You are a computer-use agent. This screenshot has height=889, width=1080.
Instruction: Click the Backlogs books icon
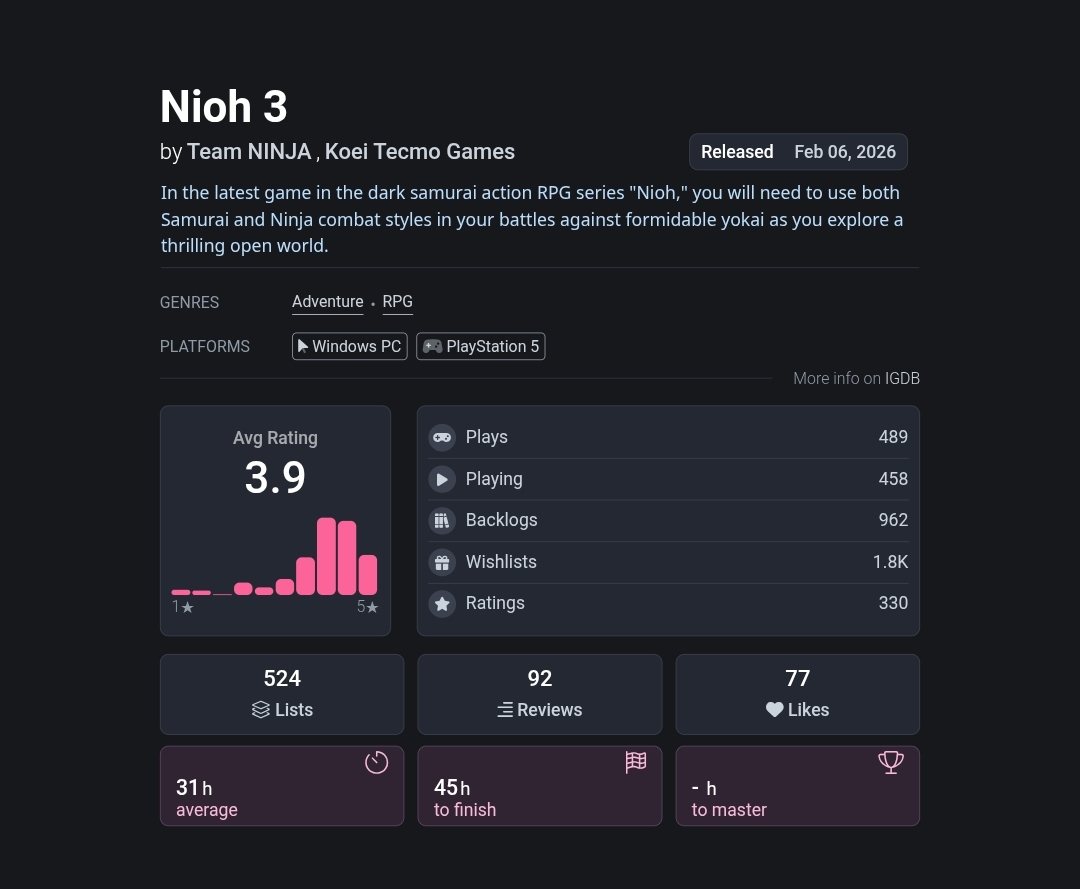[x=442, y=521]
